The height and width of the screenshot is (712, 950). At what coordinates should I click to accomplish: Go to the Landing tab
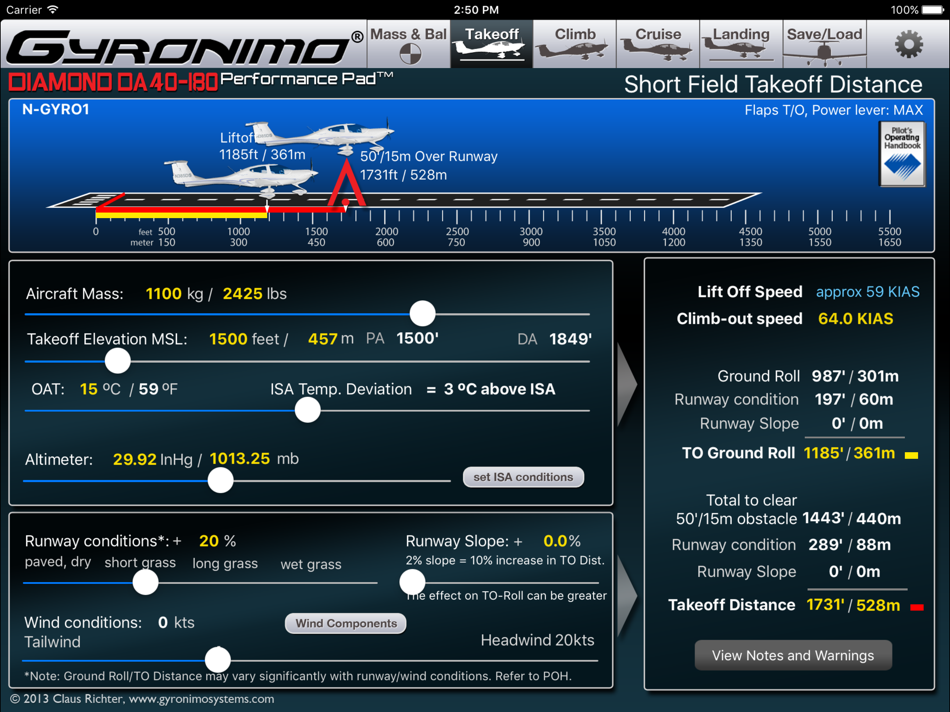[x=740, y=44]
